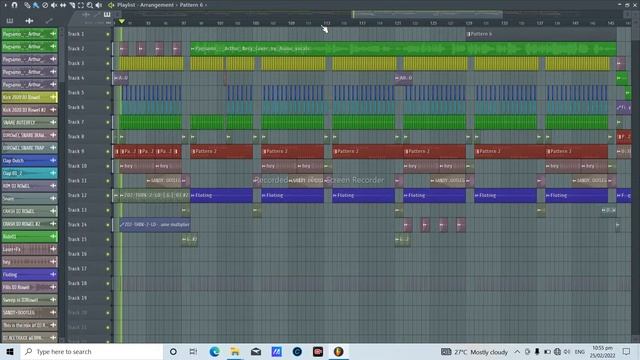
Task: Open the playlist options menu arrow
Action: click(6, 5)
